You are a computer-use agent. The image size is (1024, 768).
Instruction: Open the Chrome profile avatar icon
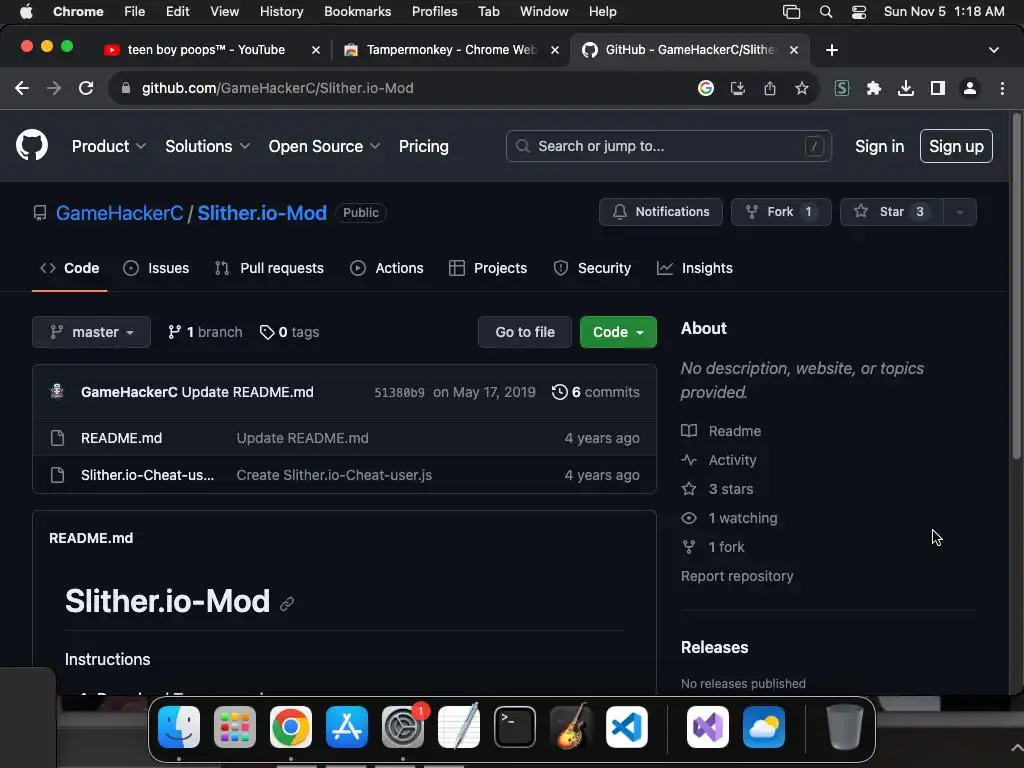(970, 88)
